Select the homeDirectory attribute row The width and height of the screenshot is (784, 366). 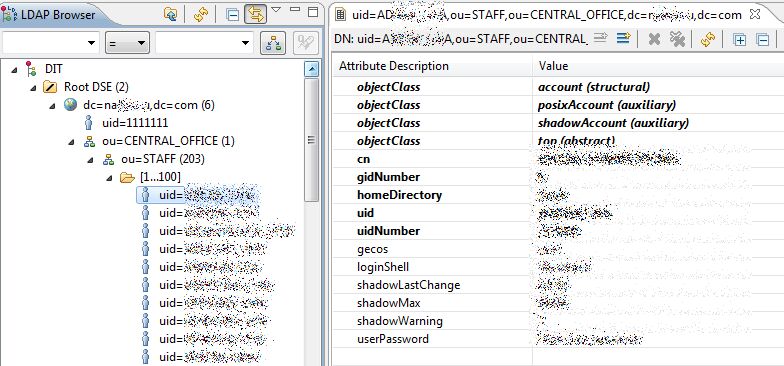coord(558,195)
